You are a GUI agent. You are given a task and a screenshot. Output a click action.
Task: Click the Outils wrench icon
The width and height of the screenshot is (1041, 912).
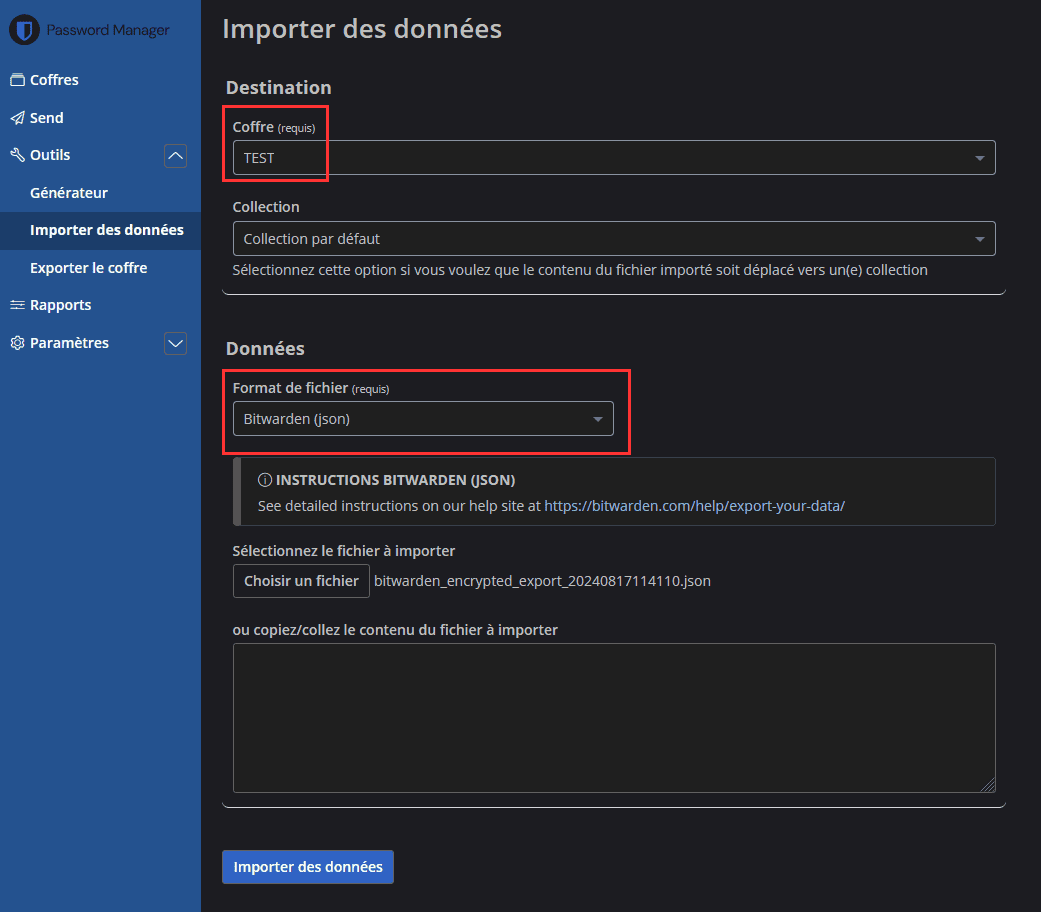pos(17,155)
